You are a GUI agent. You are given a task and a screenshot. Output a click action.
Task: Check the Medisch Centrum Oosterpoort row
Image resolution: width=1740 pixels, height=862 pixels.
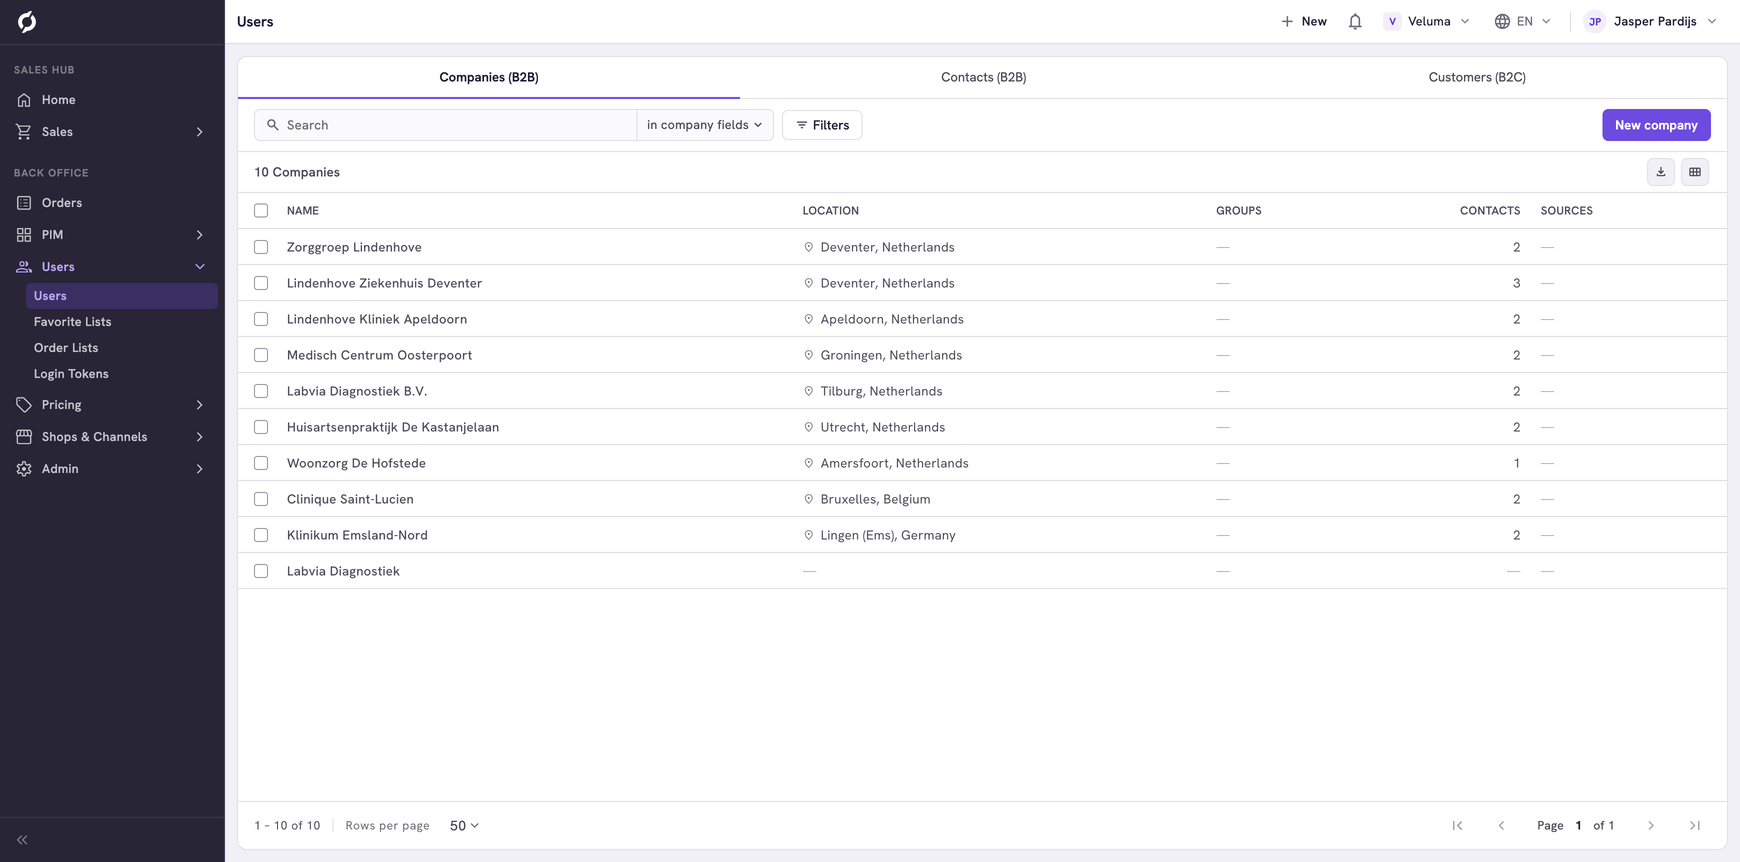[261, 355]
